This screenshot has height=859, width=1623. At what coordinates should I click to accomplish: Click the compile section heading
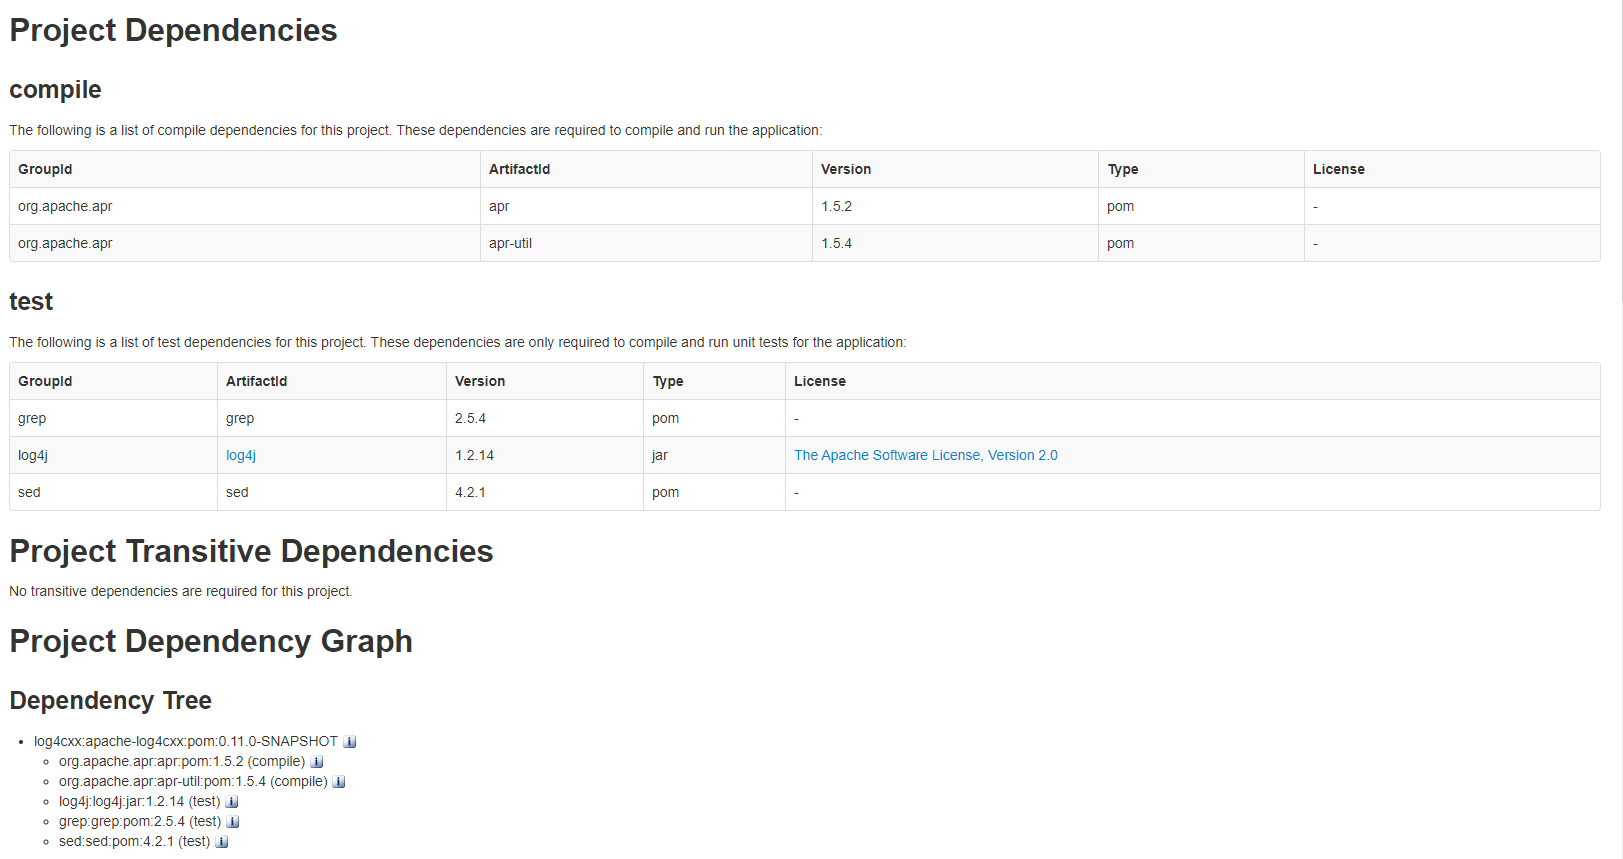(55, 90)
